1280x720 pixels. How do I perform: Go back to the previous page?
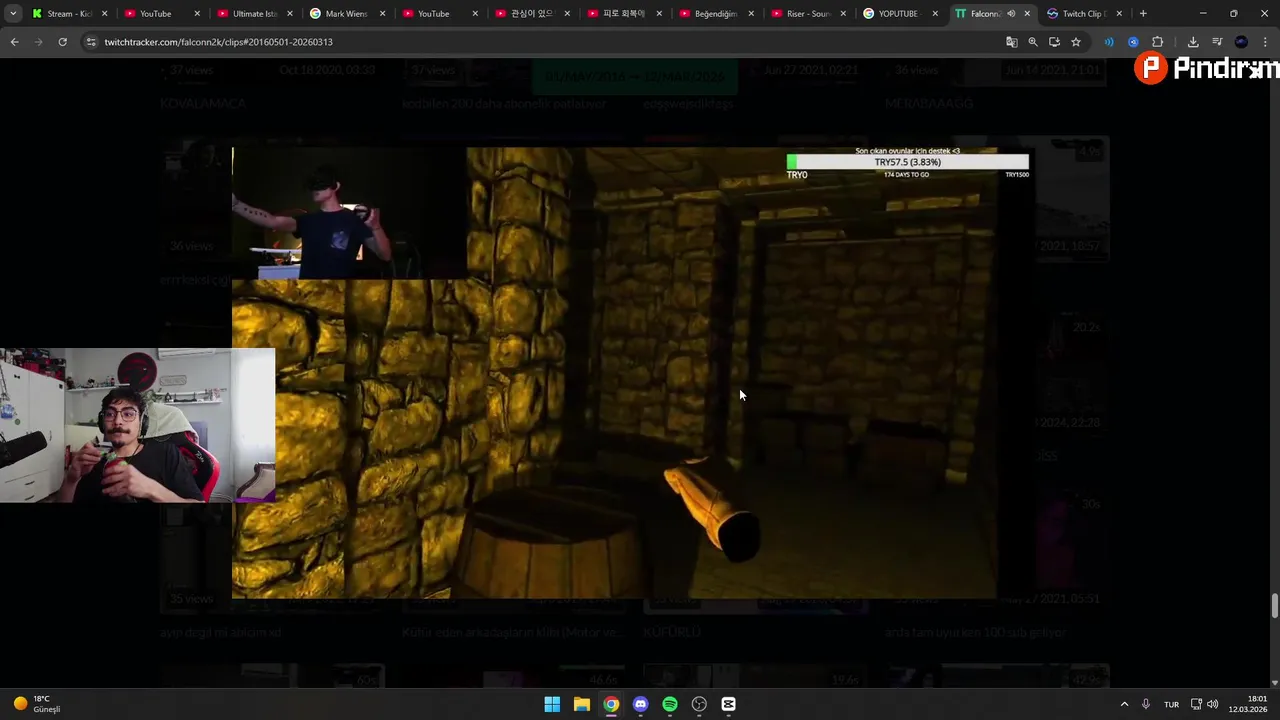tap(14, 42)
